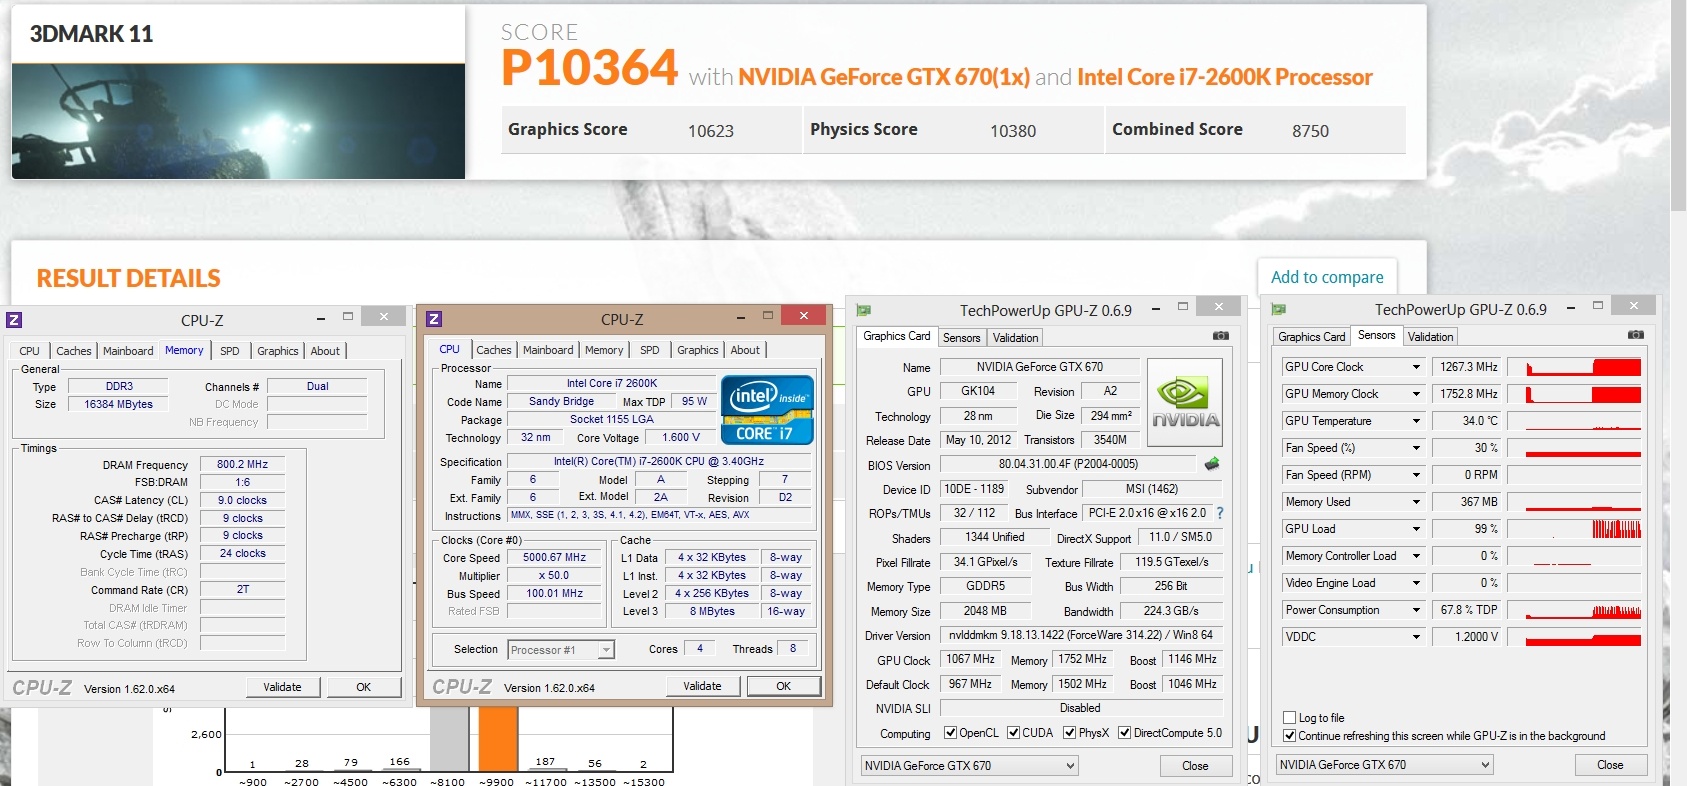Click the CPU-Z logo icon in the Memory window title bar
The height and width of the screenshot is (786, 1687).
pyautogui.click(x=14, y=320)
